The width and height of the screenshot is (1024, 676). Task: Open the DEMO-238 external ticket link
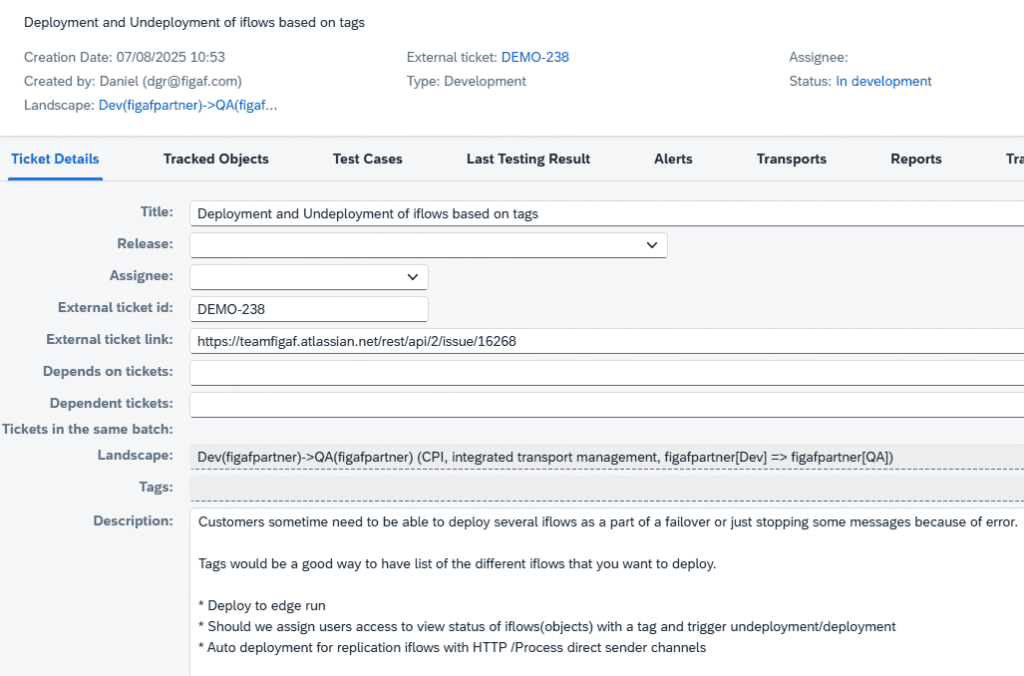(535, 57)
